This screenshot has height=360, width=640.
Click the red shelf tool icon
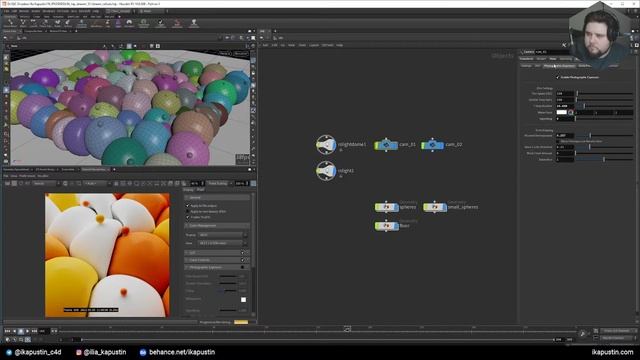point(177,23)
